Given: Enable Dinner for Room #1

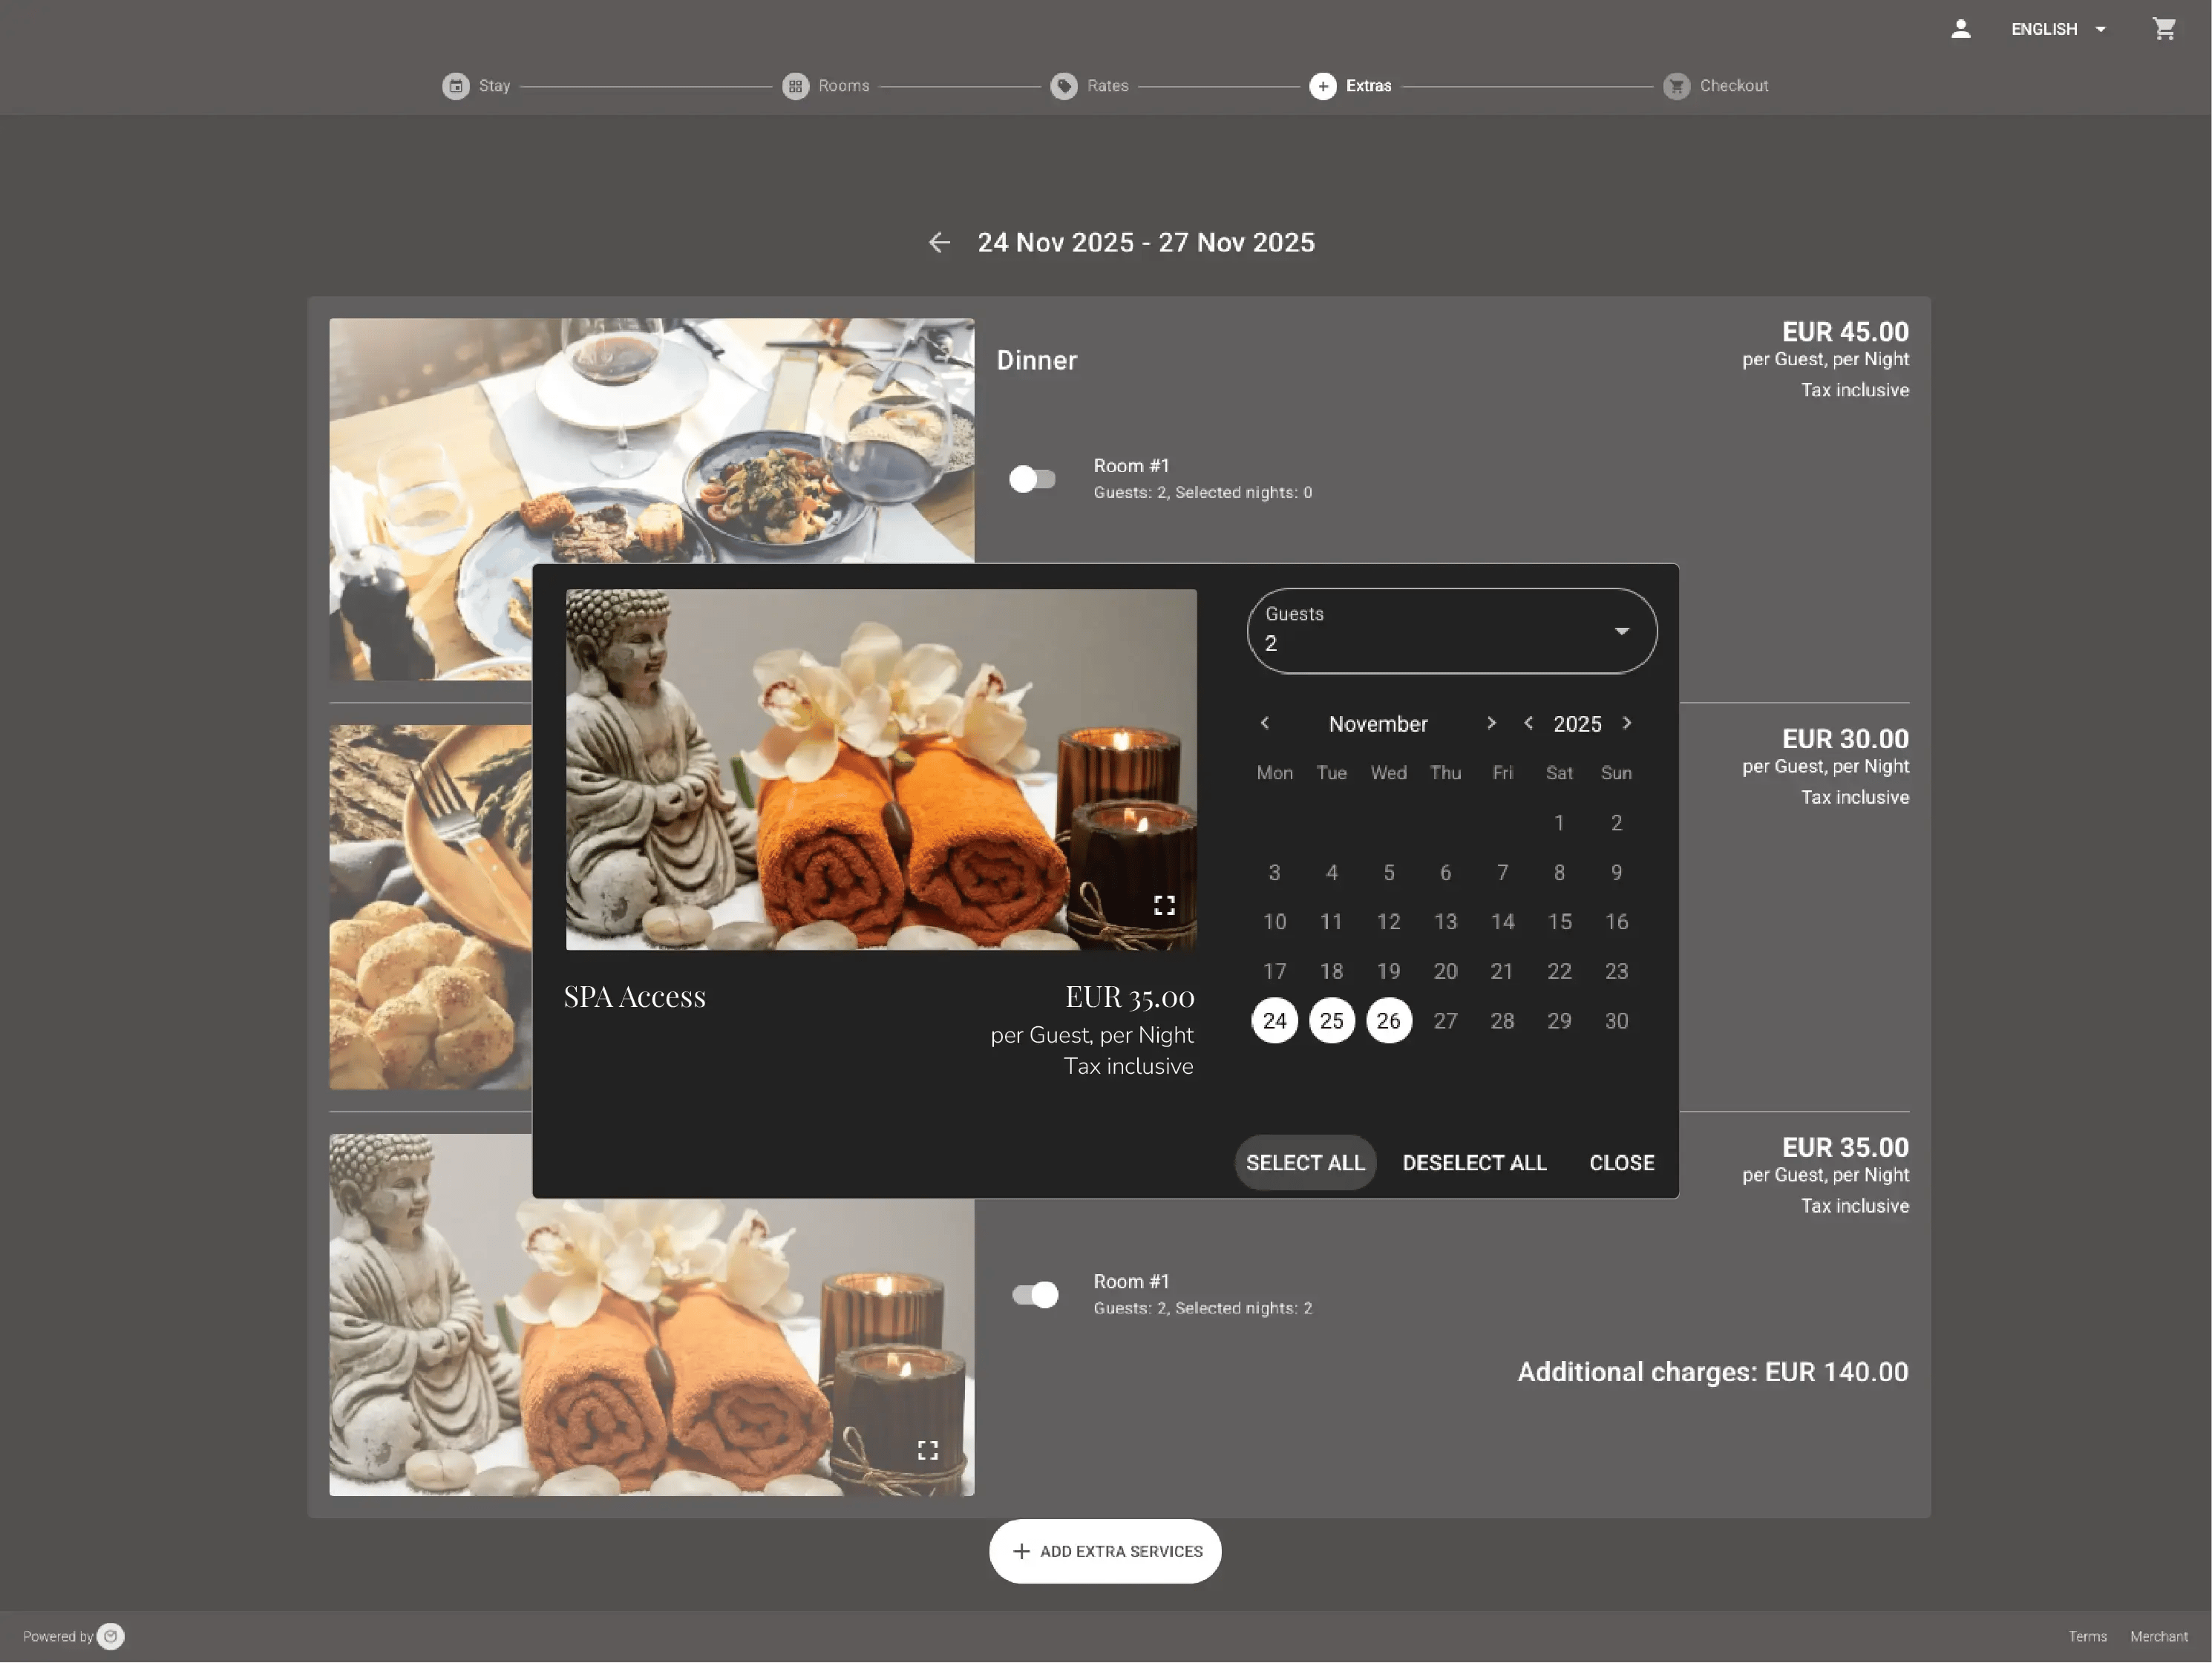Looking at the screenshot, I should pos(1032,479).
